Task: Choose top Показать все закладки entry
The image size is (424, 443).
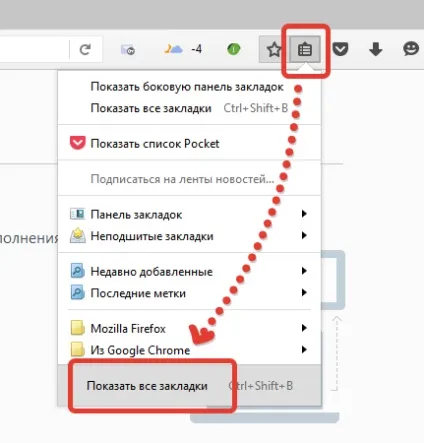Action: [189, 108]
